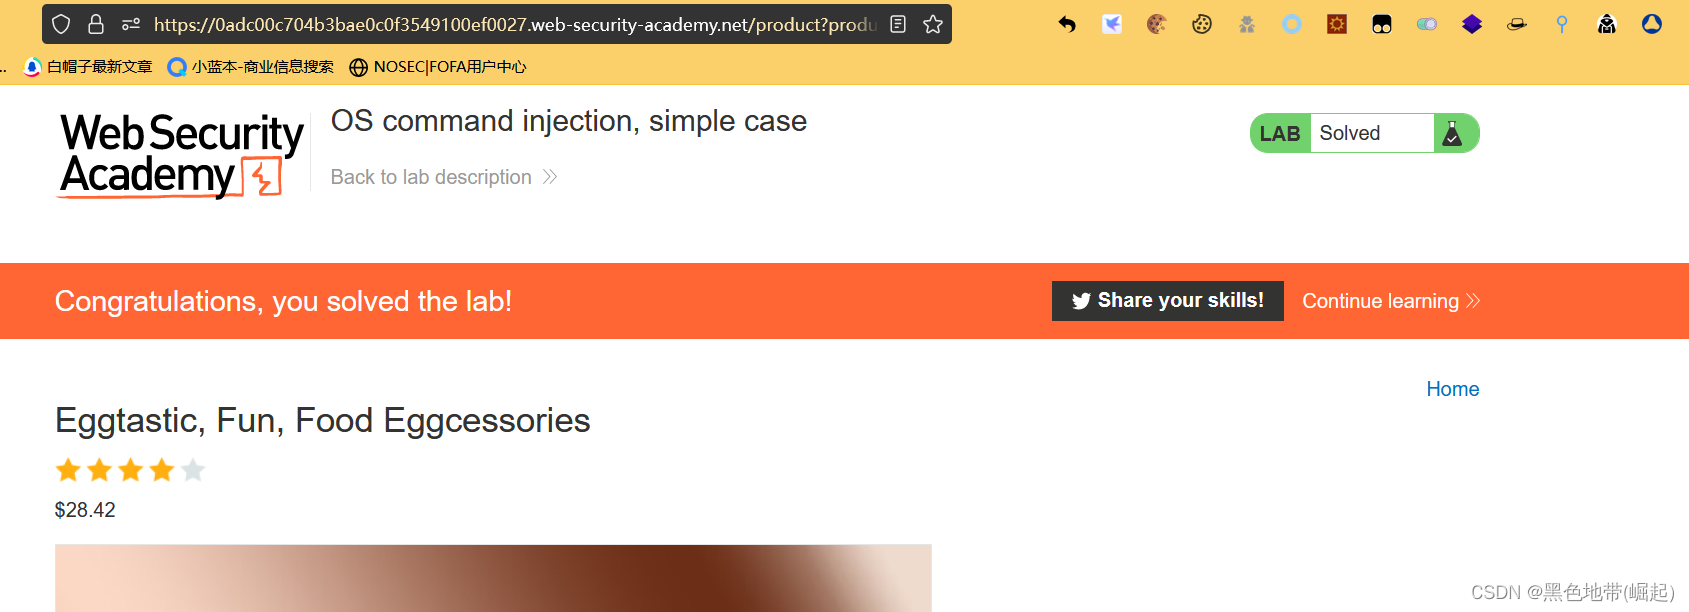Click the lab flask icon beside Solved
The height and width of the screenshot is (612, 1689).
[x=1453, y=133]
